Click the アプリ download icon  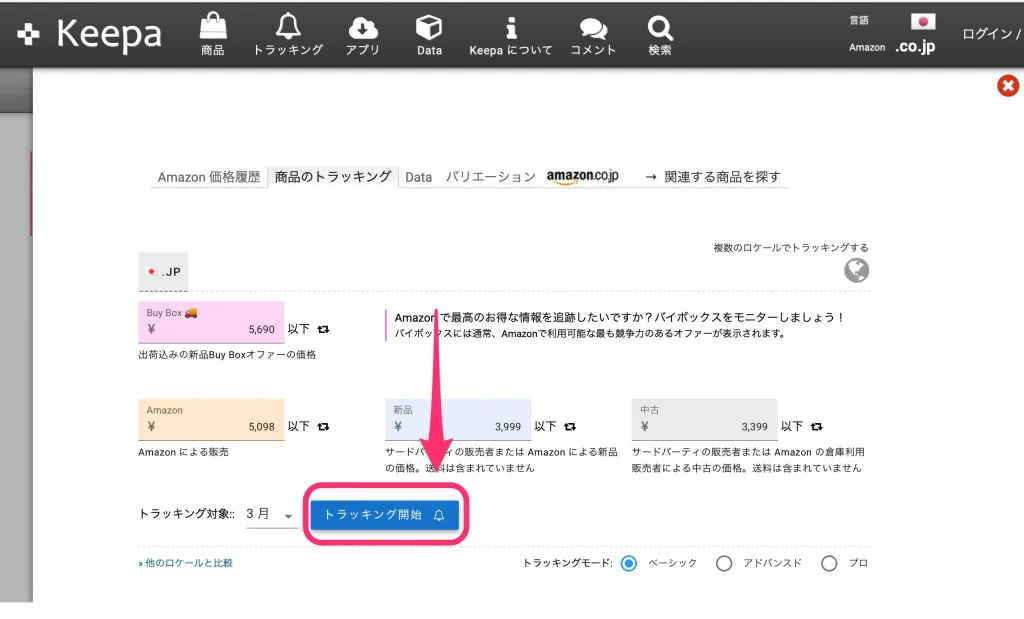pyautogui.click(x=363, y=27)
